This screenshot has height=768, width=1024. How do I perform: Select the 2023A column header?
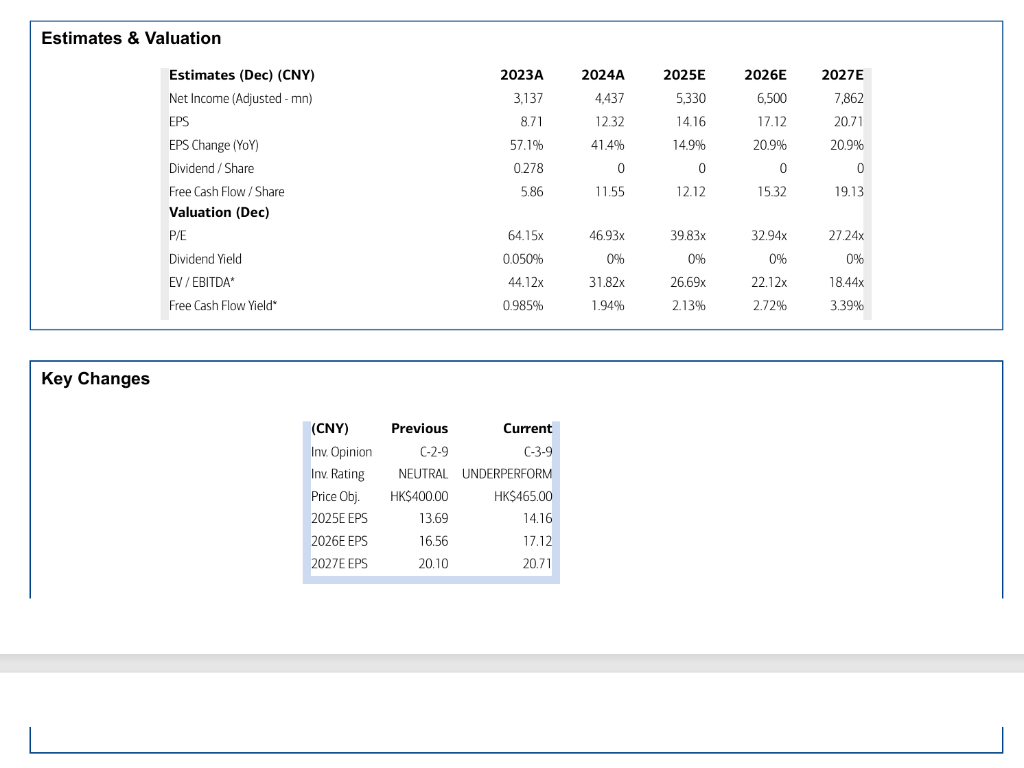pyautogui.click(x=521, y=75)
